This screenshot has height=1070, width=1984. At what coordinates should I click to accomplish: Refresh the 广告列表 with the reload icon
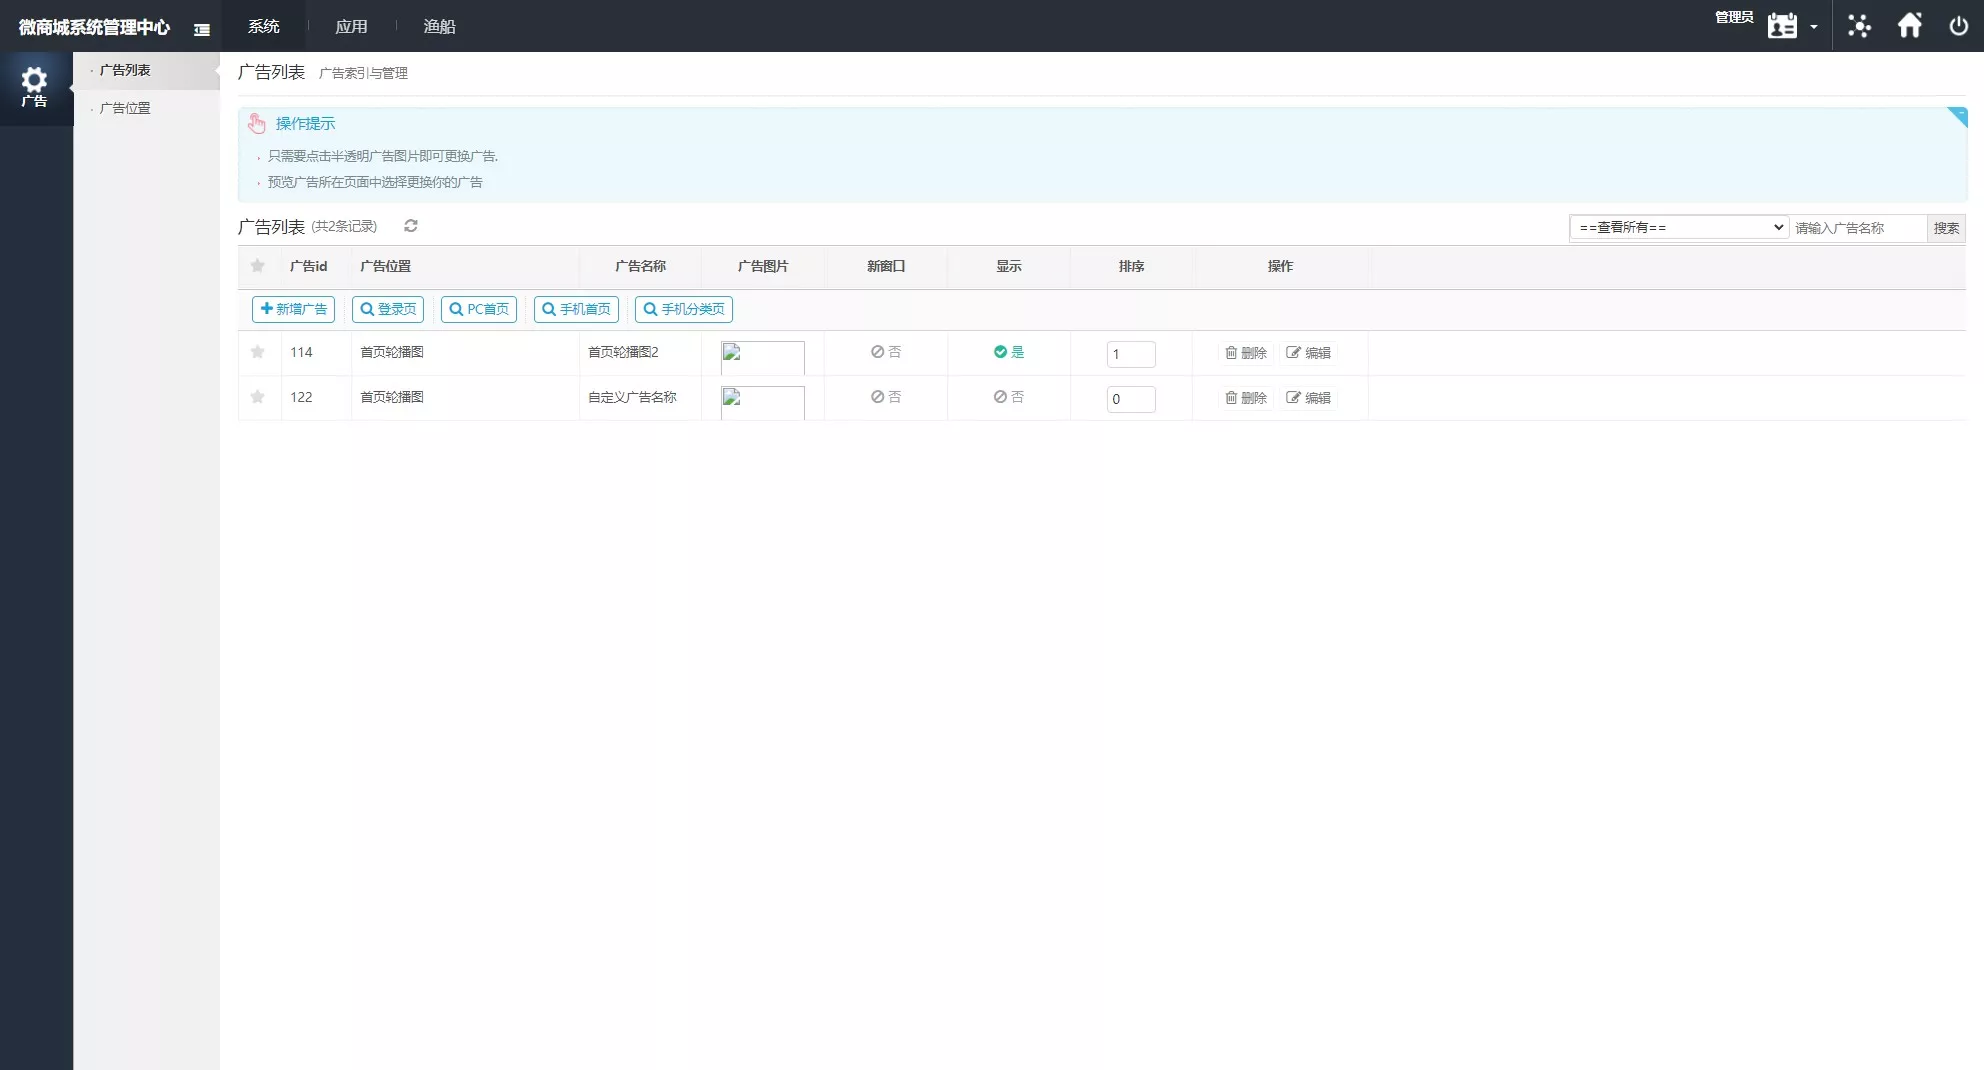410,226
